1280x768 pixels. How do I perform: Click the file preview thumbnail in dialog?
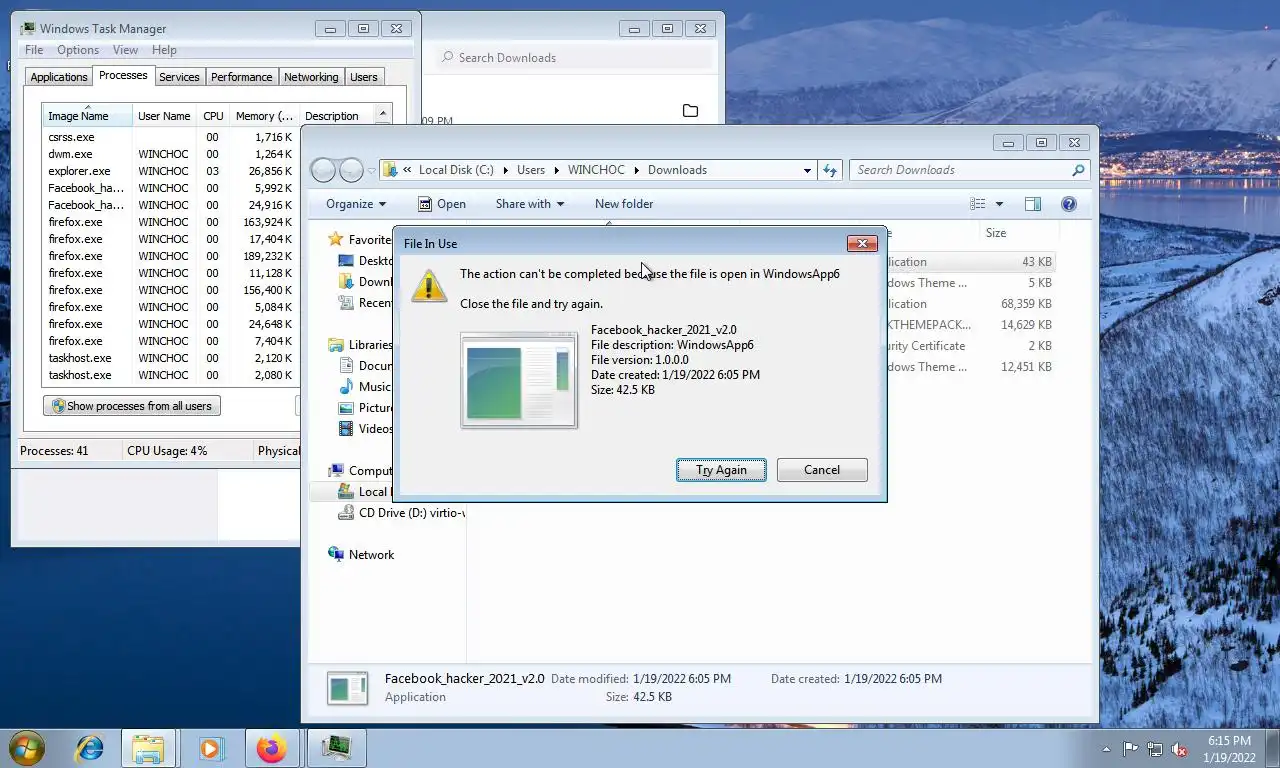point(519,381)
